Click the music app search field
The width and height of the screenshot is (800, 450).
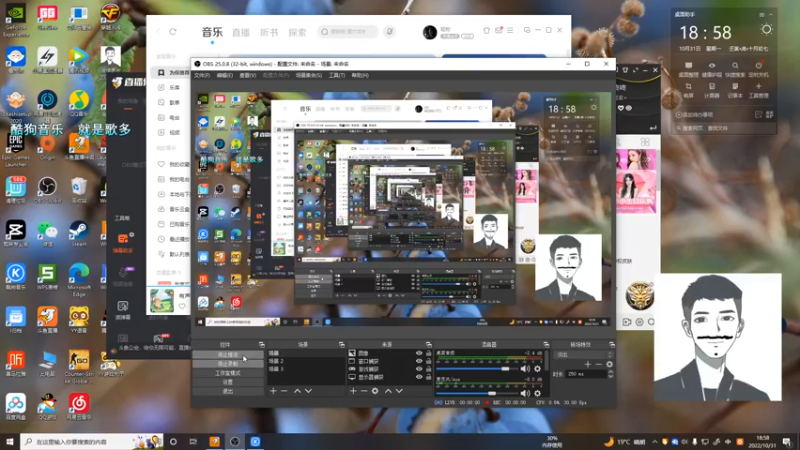coord(348,32)
